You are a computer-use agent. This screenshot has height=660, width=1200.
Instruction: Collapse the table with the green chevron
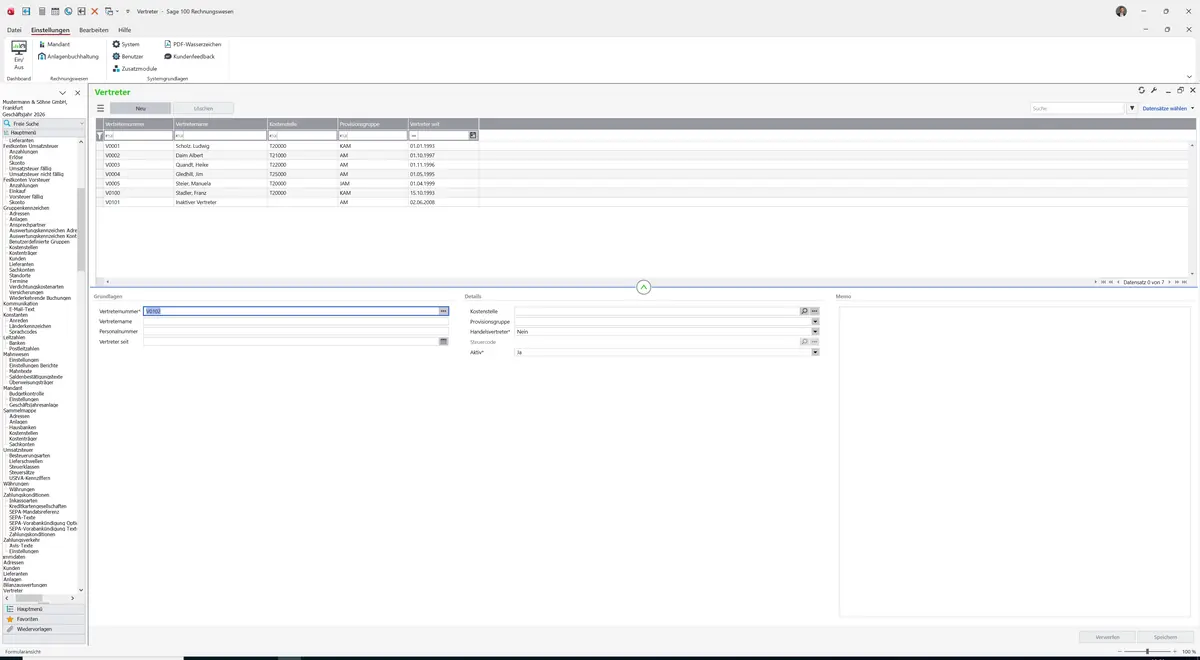tap(644, 287)
